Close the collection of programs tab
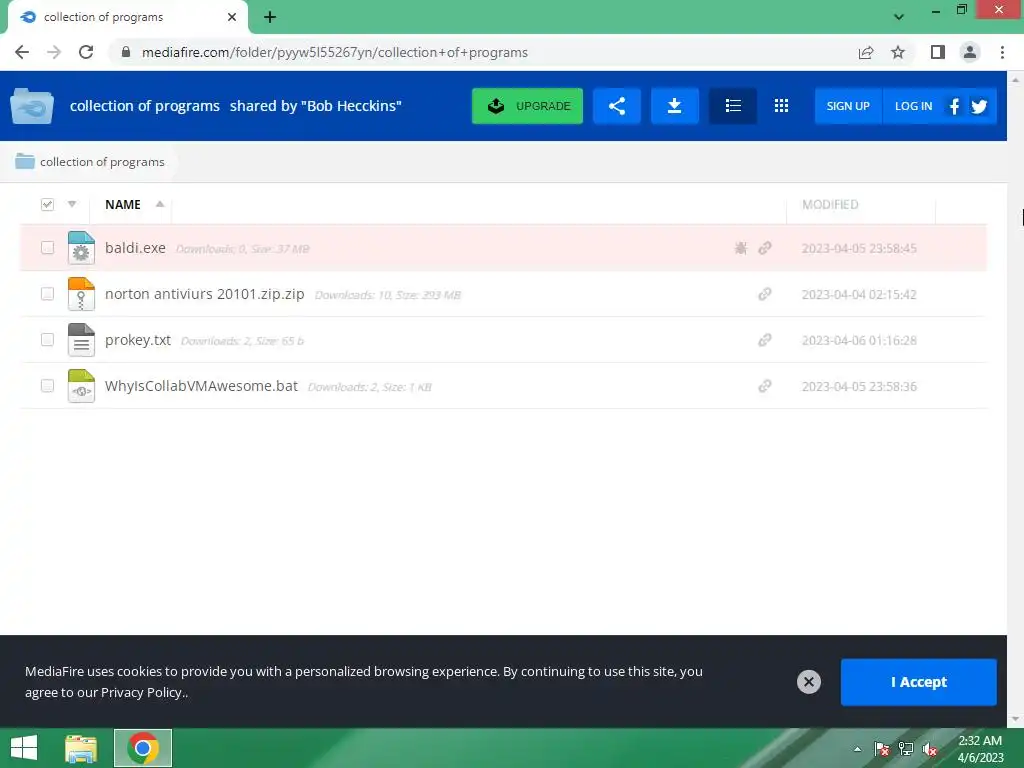Image resolution: width=1024 pixels, height=768 pixels. pyautogui.click(x=232, y=17)
